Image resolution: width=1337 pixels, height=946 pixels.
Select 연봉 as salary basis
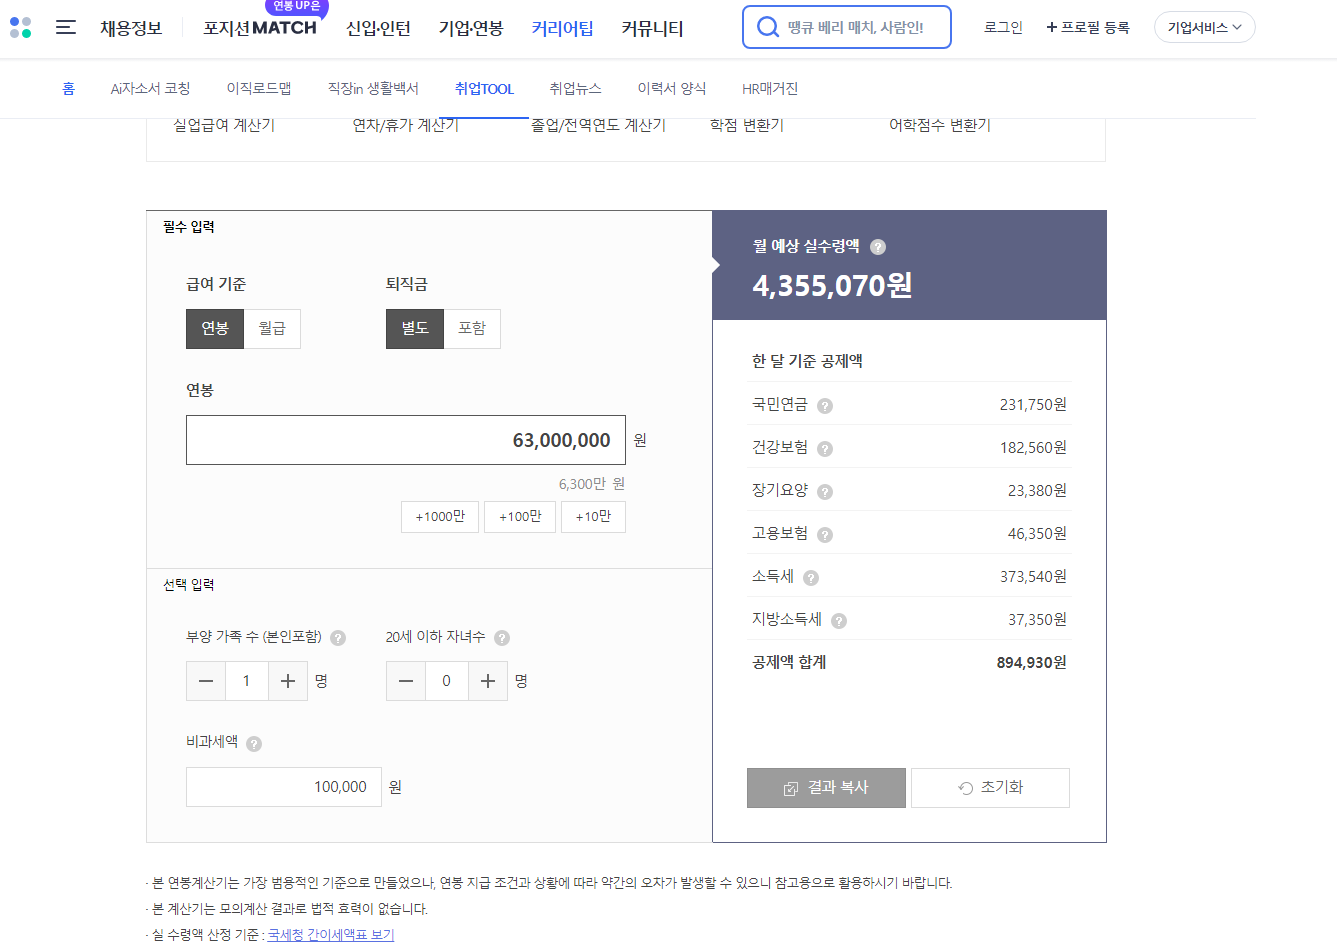[215, 329]
